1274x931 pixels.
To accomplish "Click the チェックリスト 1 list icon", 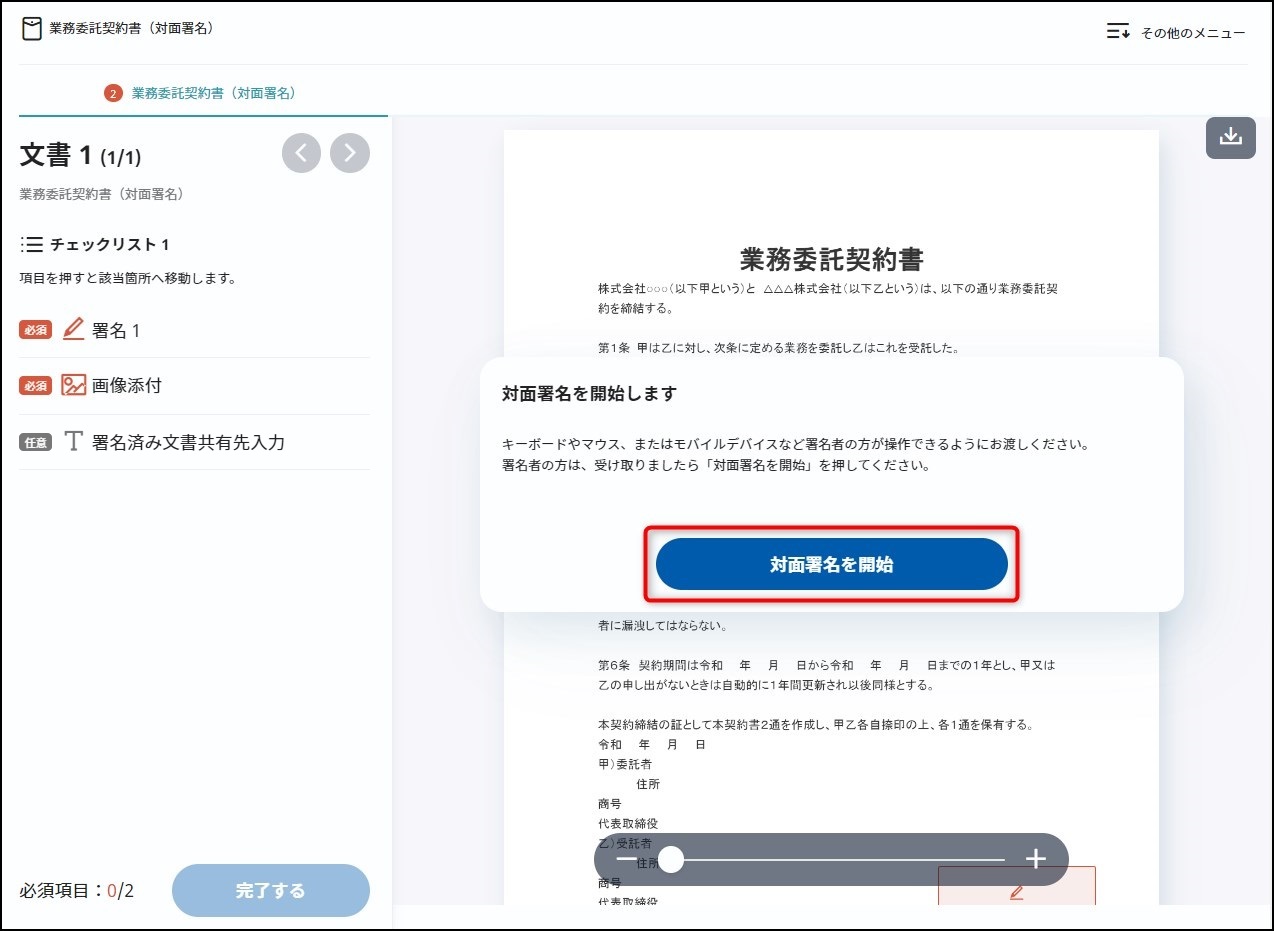I will click(32, 245).
